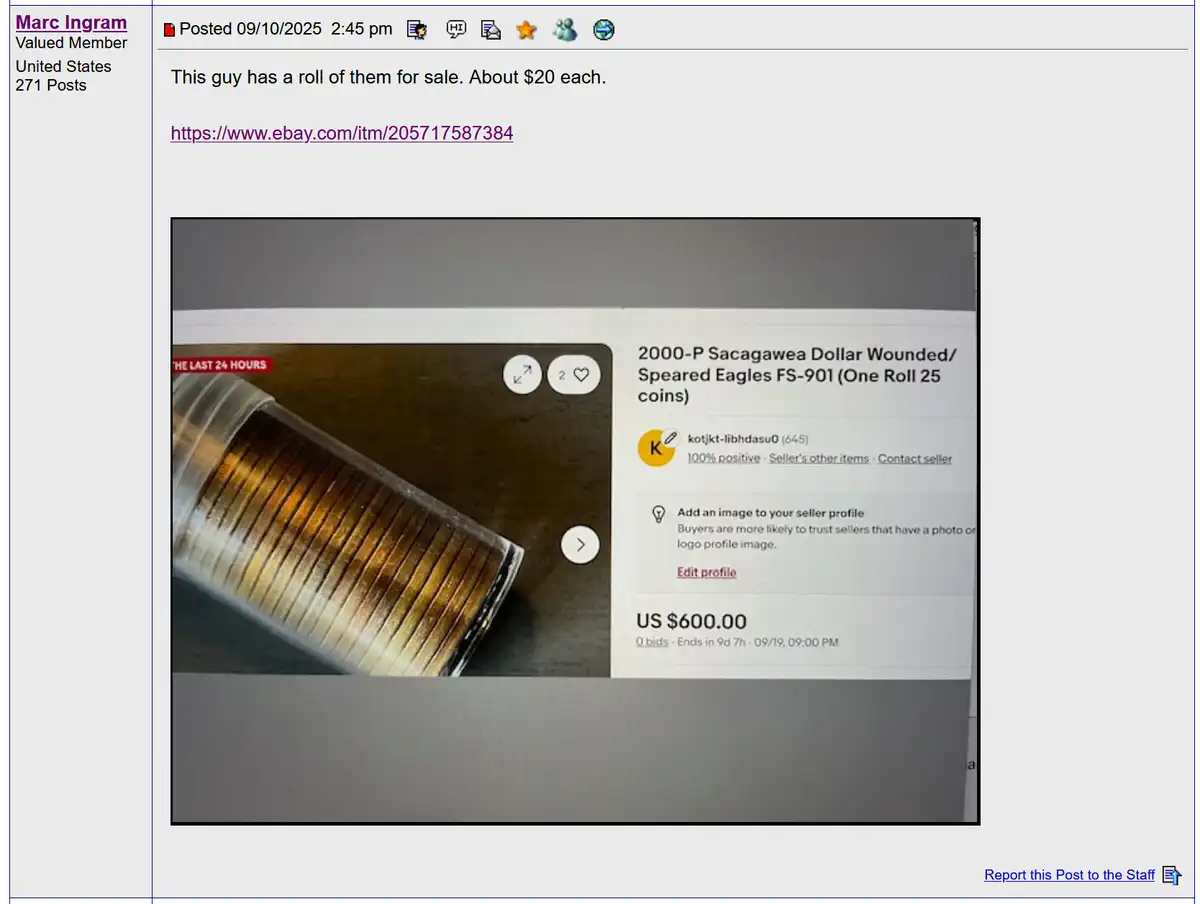Click the email envelope icon in post header
1200x904 pixels.
490,30
